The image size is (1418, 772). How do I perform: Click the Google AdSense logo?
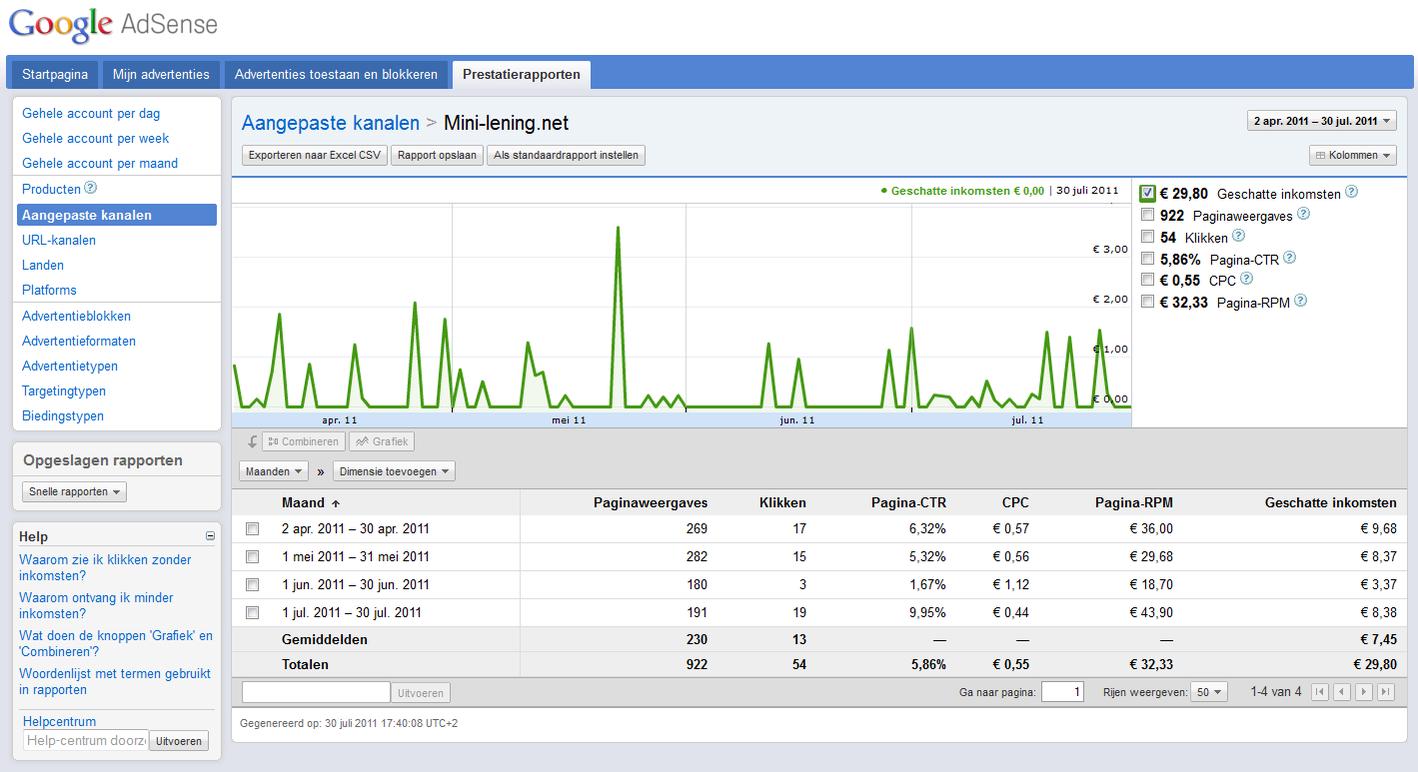click(x=114, y=25)
